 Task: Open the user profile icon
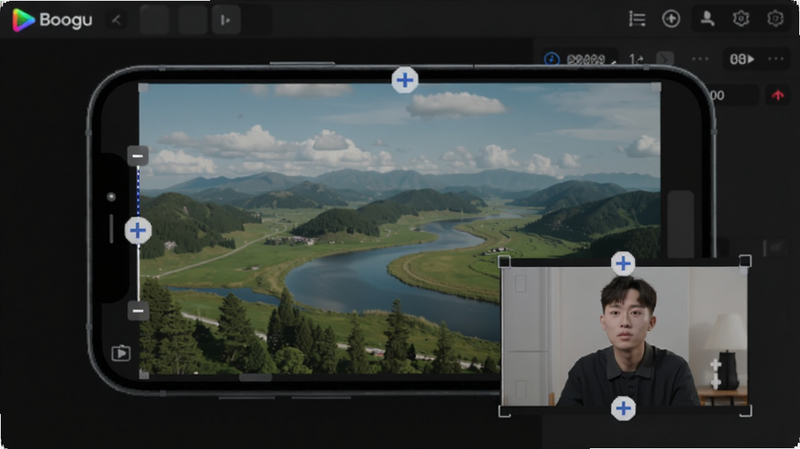pos(707,19)
